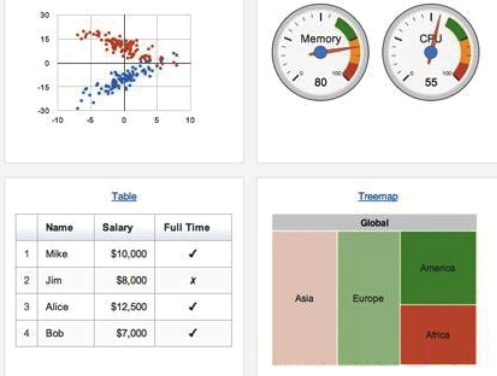497x376 pixels.
Task: Click the Memory gauge dial
Action: [x=320, y=52]
